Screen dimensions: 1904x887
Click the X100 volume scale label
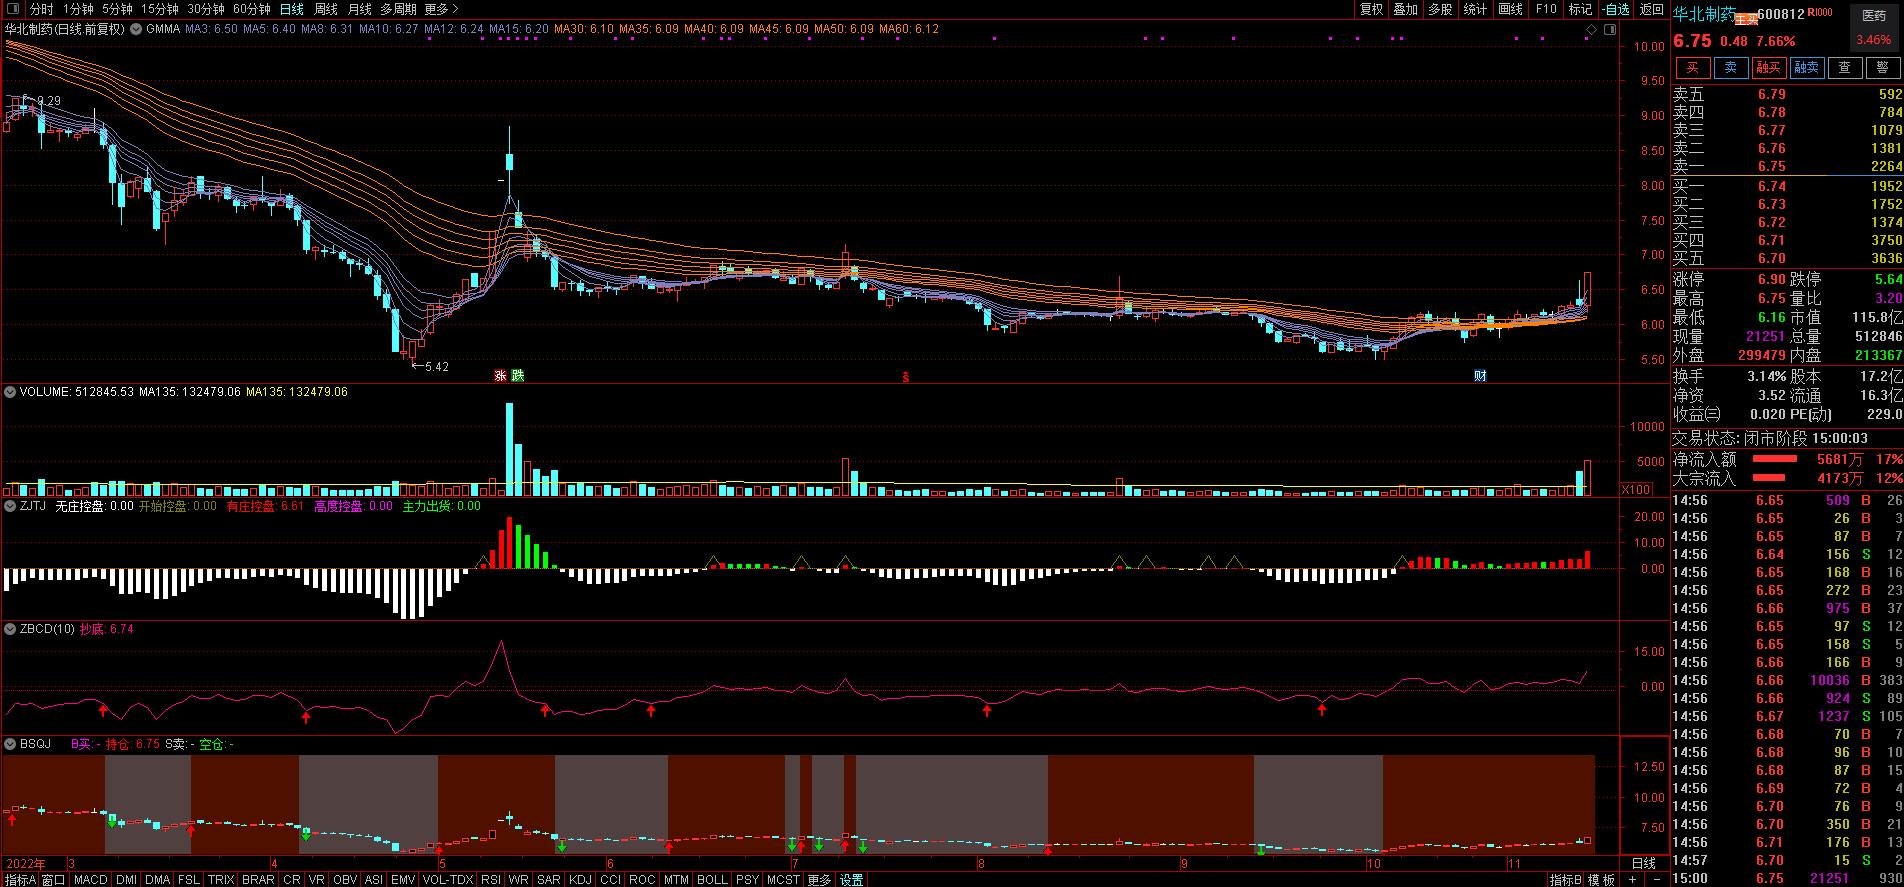click(x=1636, y=489)
